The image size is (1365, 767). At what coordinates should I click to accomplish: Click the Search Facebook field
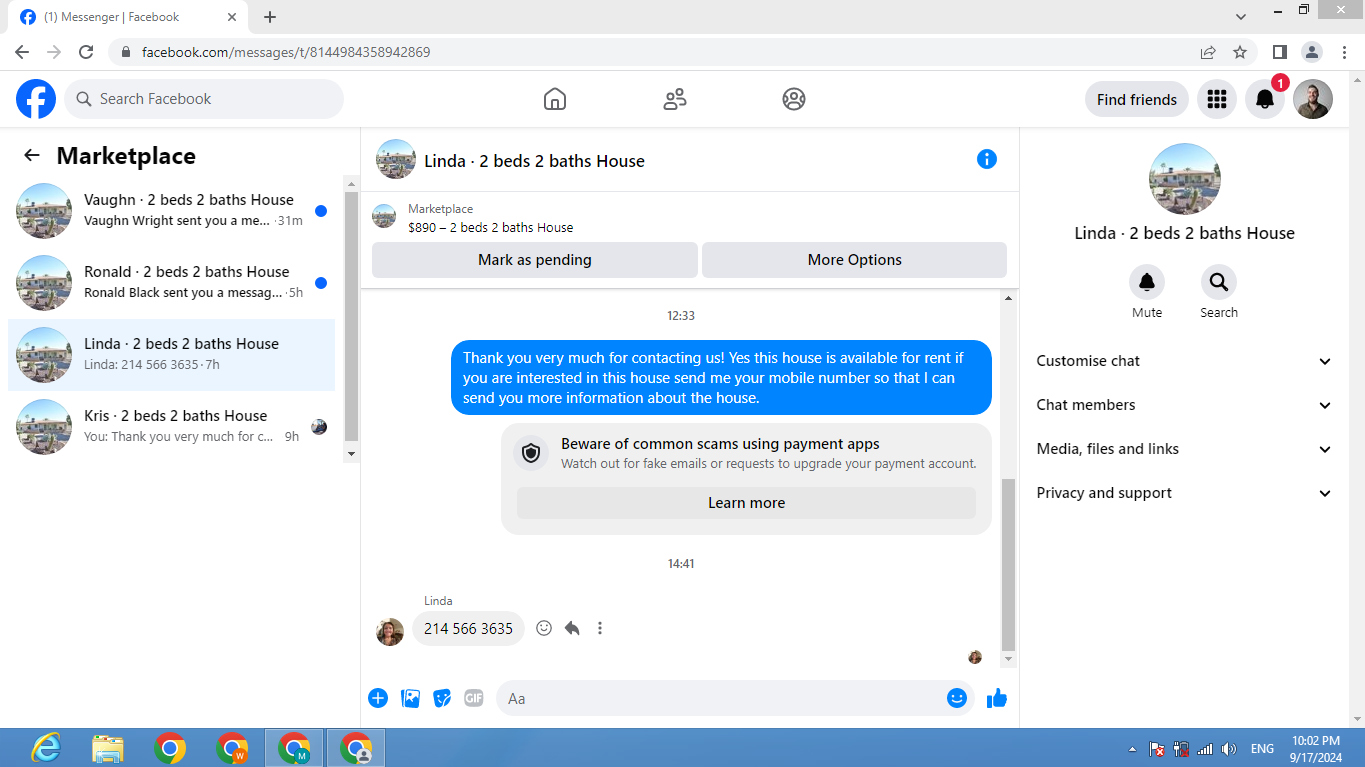(x=204, y=99)
